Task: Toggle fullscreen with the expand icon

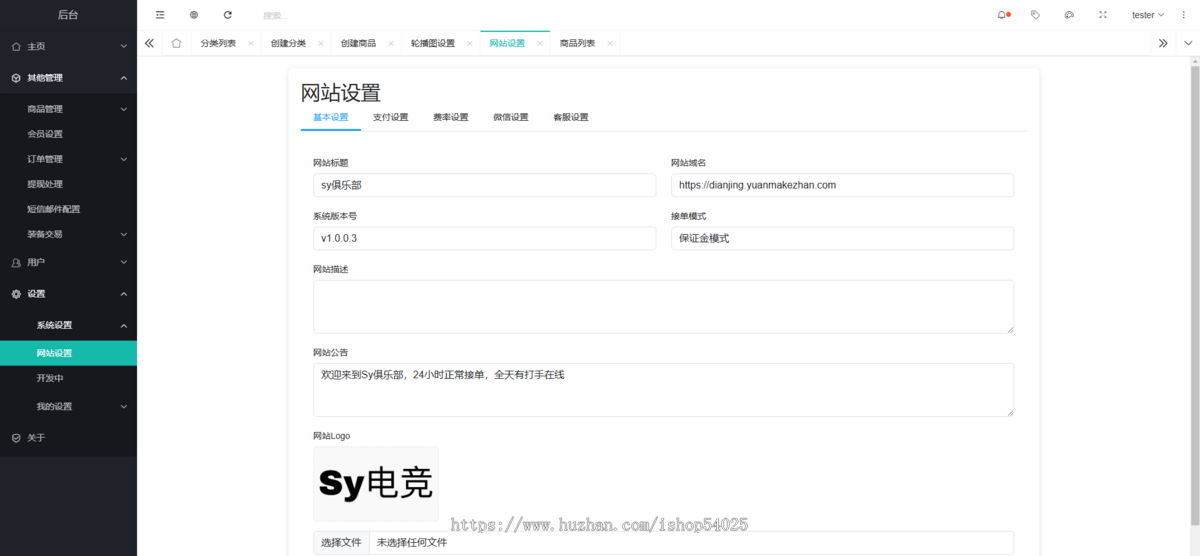Action: (1103, 15)
